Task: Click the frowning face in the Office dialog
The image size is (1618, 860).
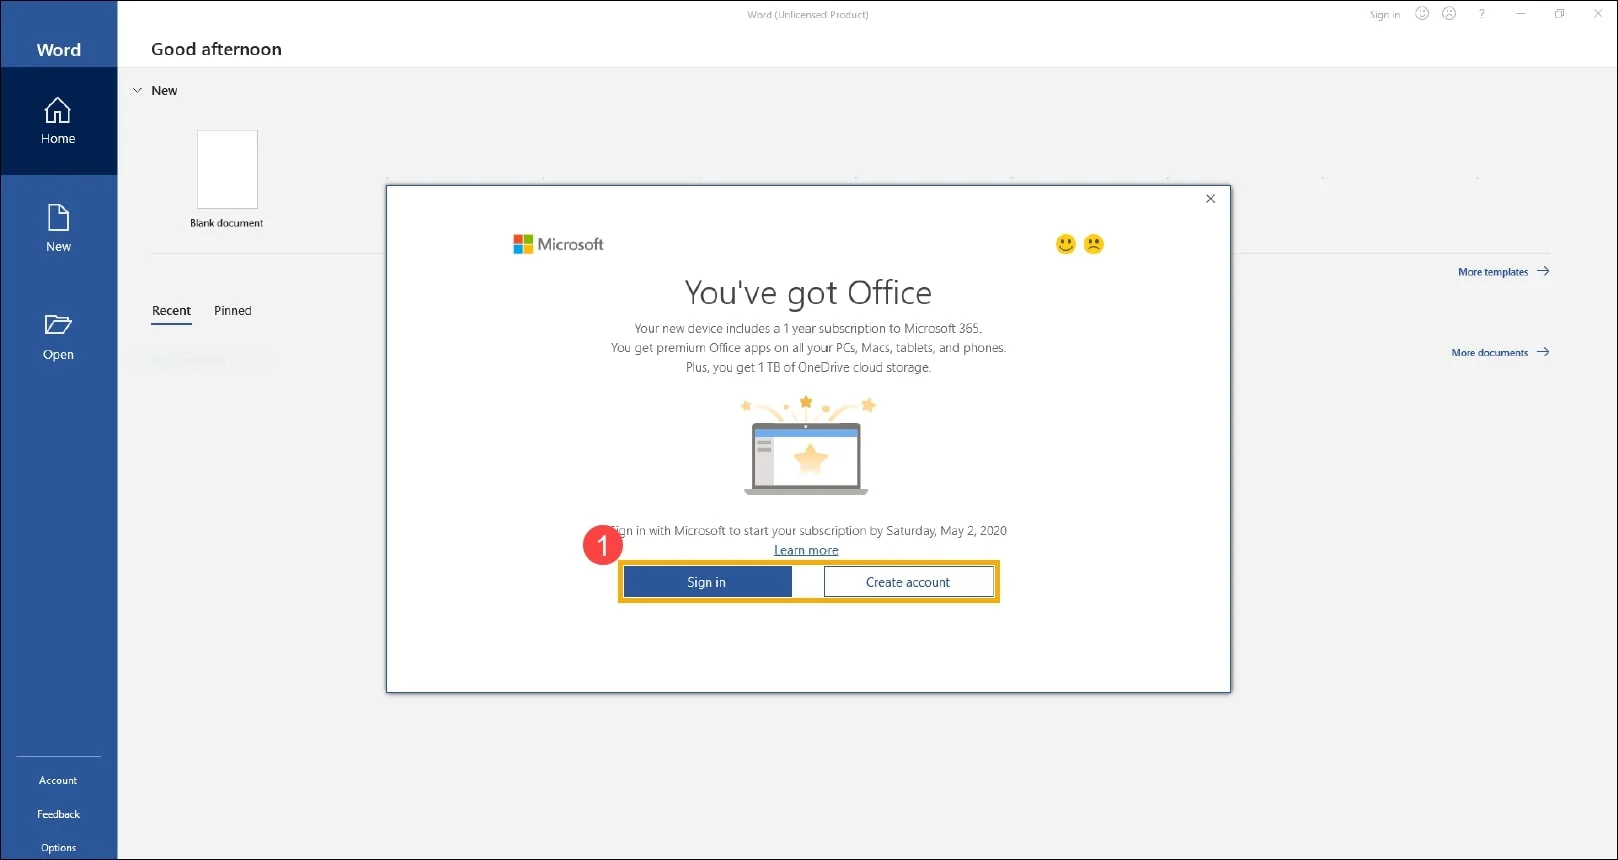Action: (1094, 244)
